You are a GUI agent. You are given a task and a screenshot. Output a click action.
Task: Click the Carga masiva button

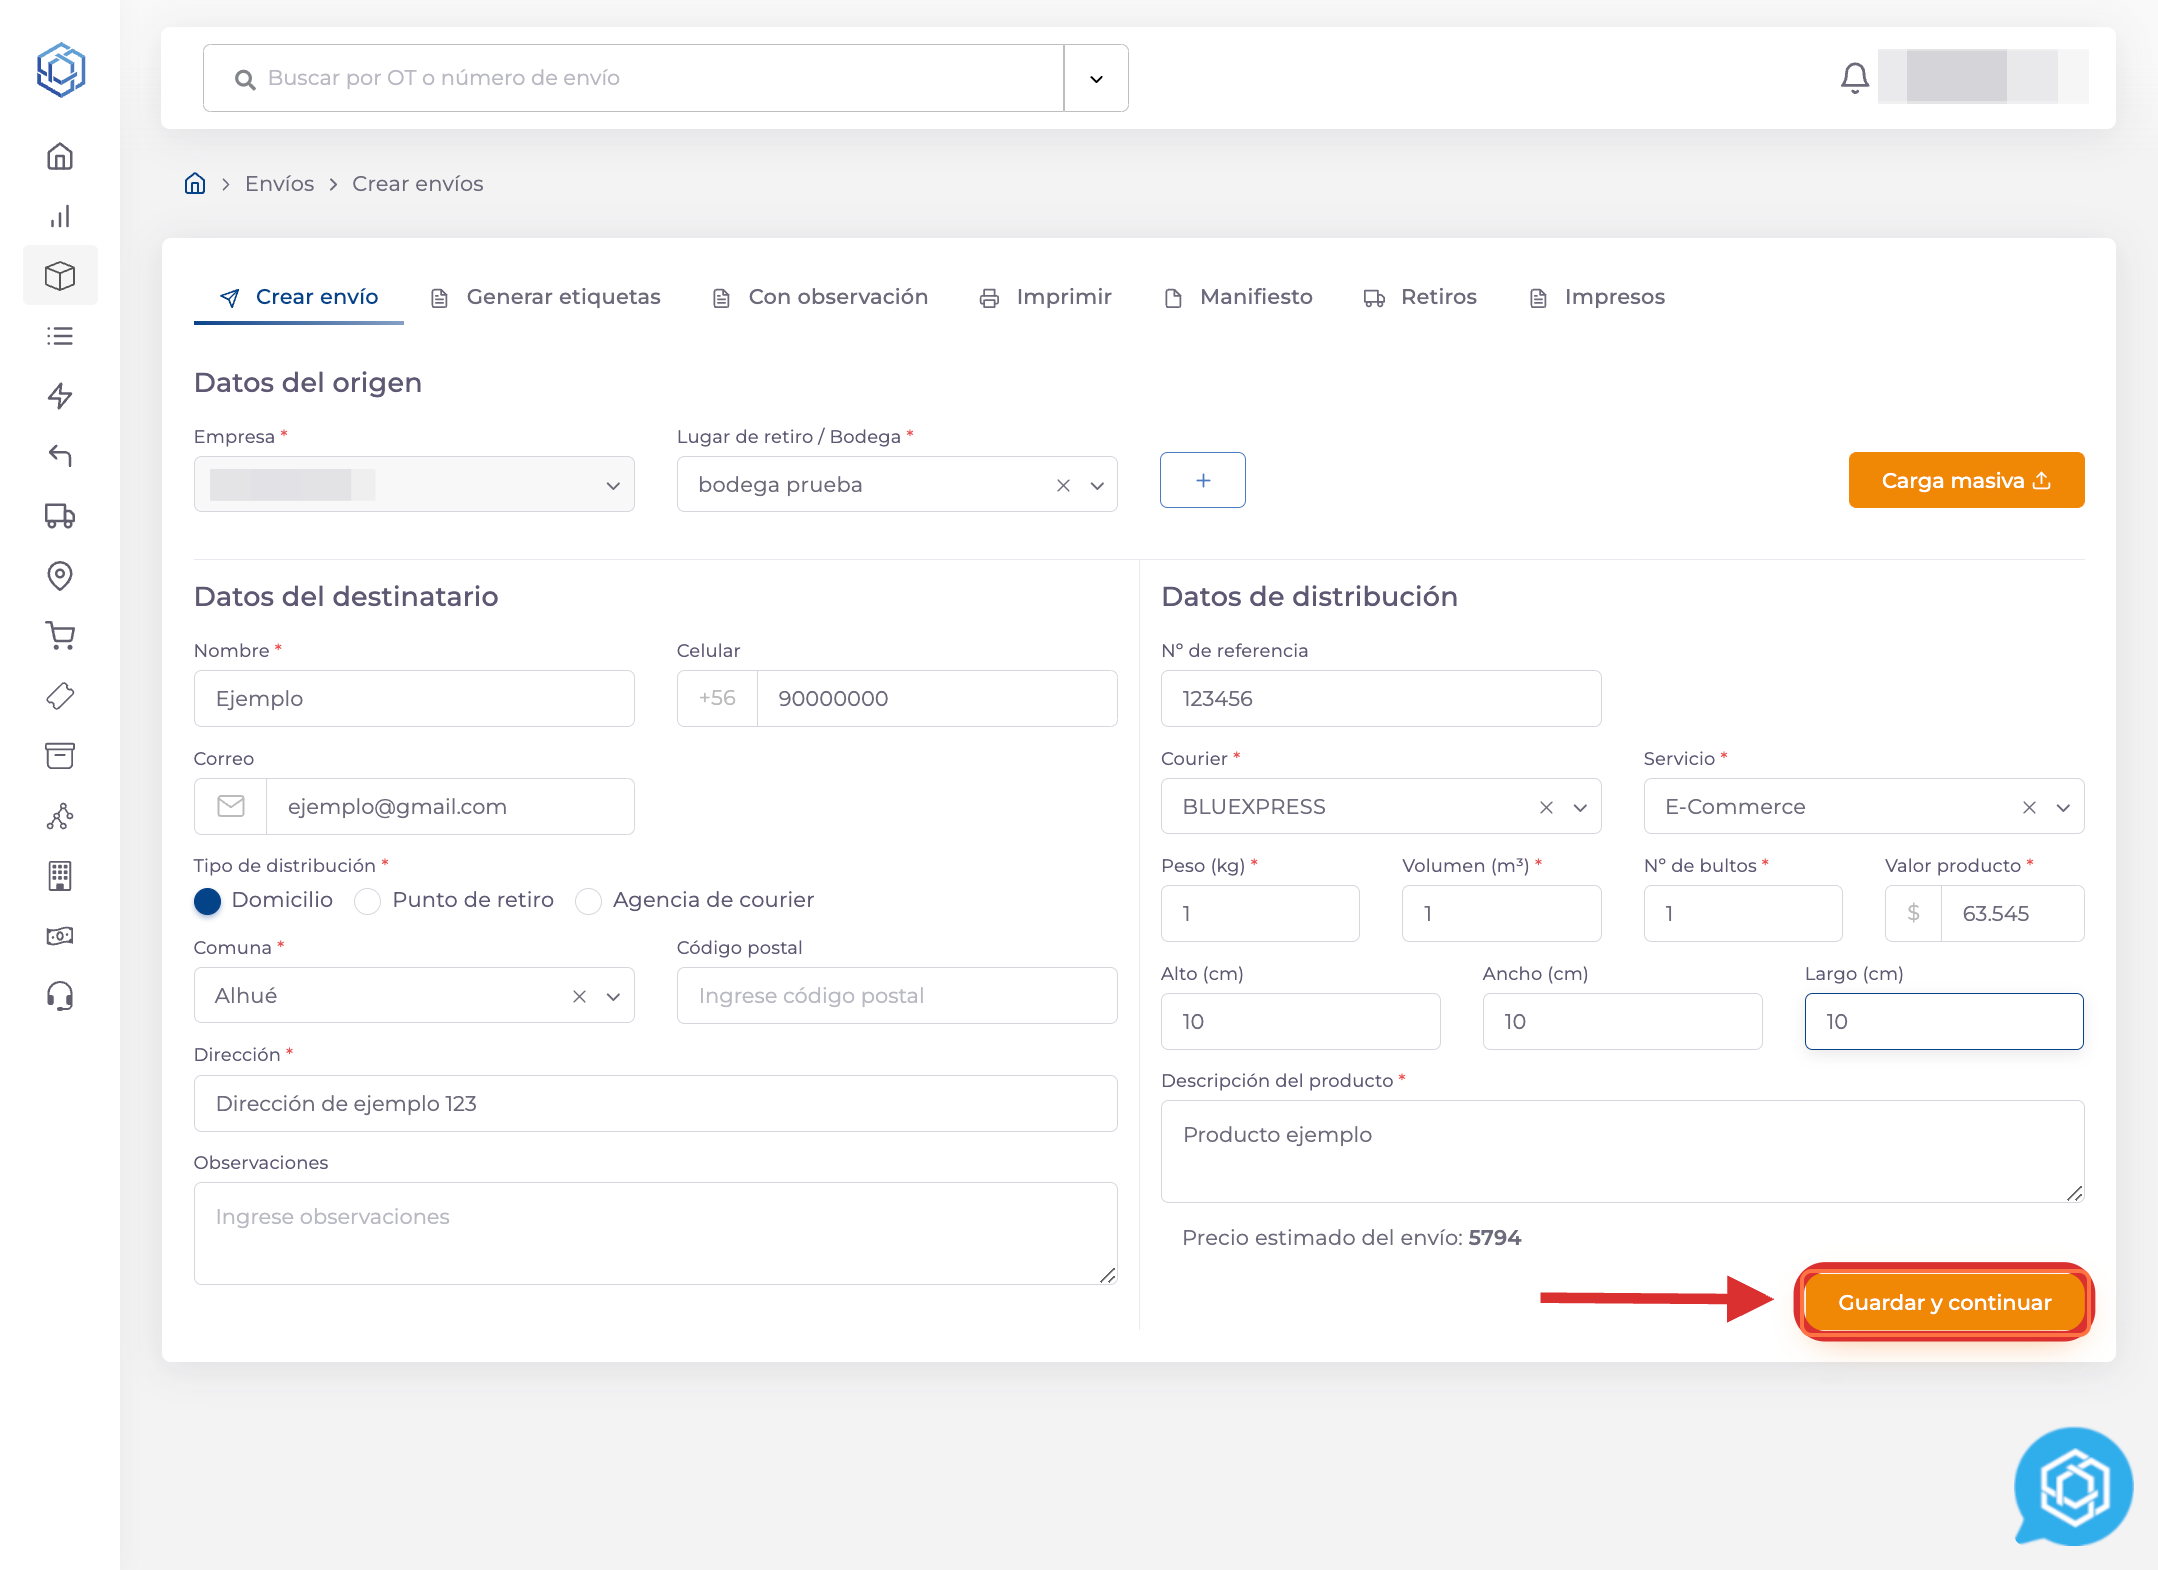[1965, 481]
